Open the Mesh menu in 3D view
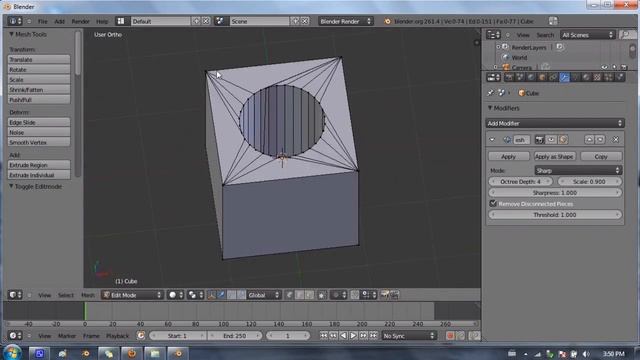Image resolution: width=640 pixels, height=360 pixels. click(x=88, y=295)
